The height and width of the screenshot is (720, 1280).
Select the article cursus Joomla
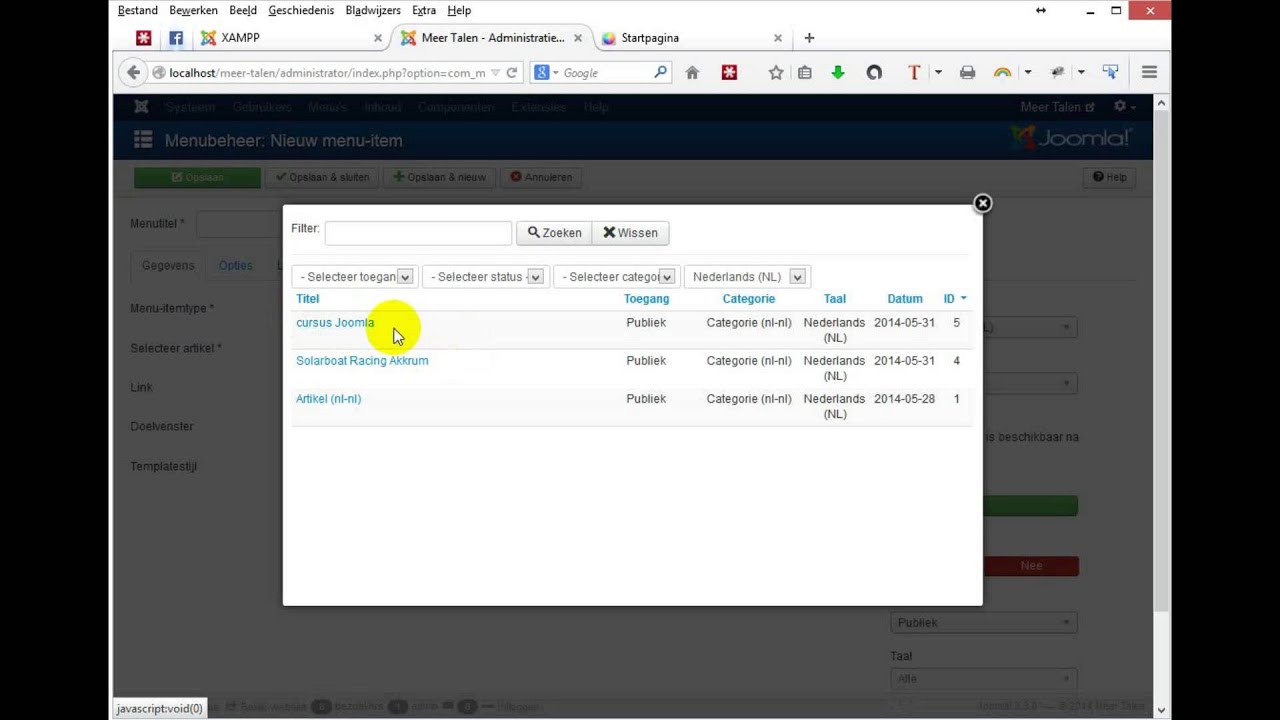click(x=335, y=323)
